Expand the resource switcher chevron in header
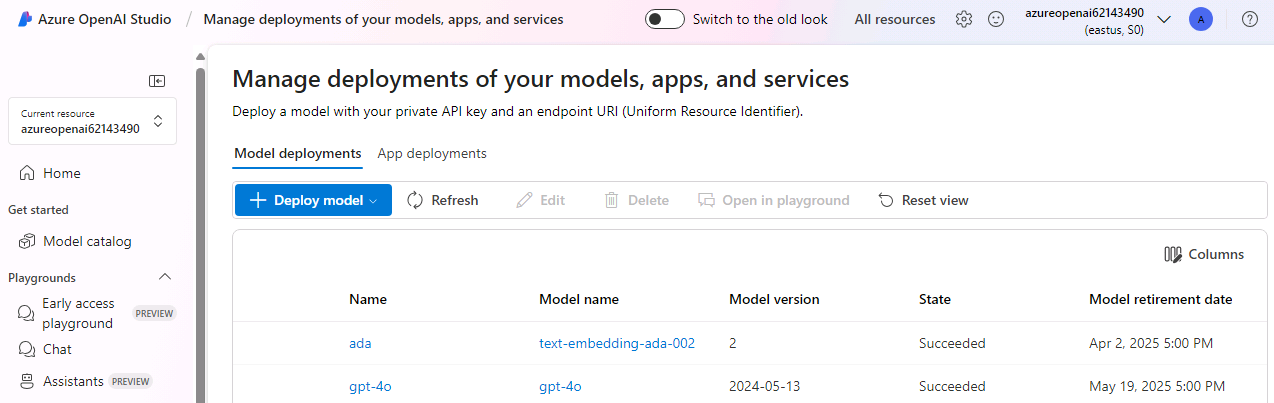This screenshot has height=403, width=1274. pos(1164,19)
